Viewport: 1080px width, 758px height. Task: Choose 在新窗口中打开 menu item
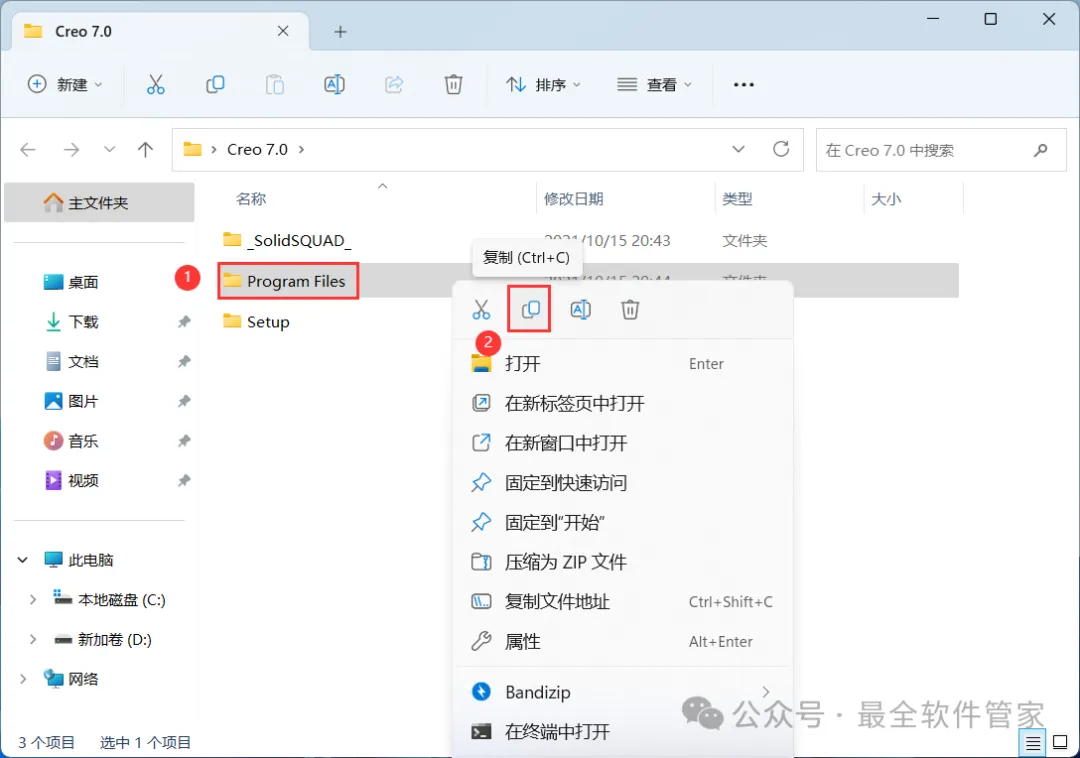(623, 443)
